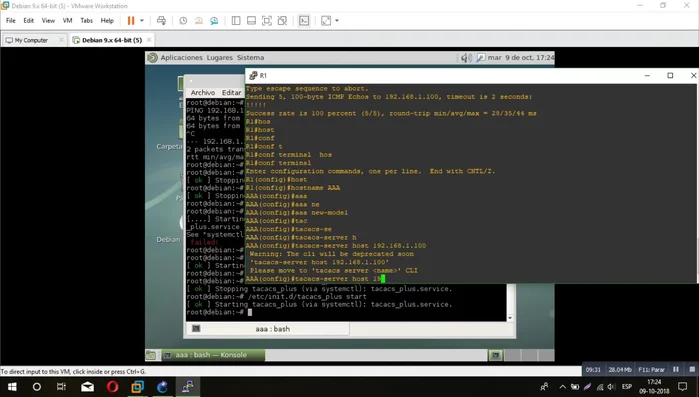The width and height of the screenshot is (699, 397).
Task: Open the Sistema menu in Debian
Action: point(251,57)
